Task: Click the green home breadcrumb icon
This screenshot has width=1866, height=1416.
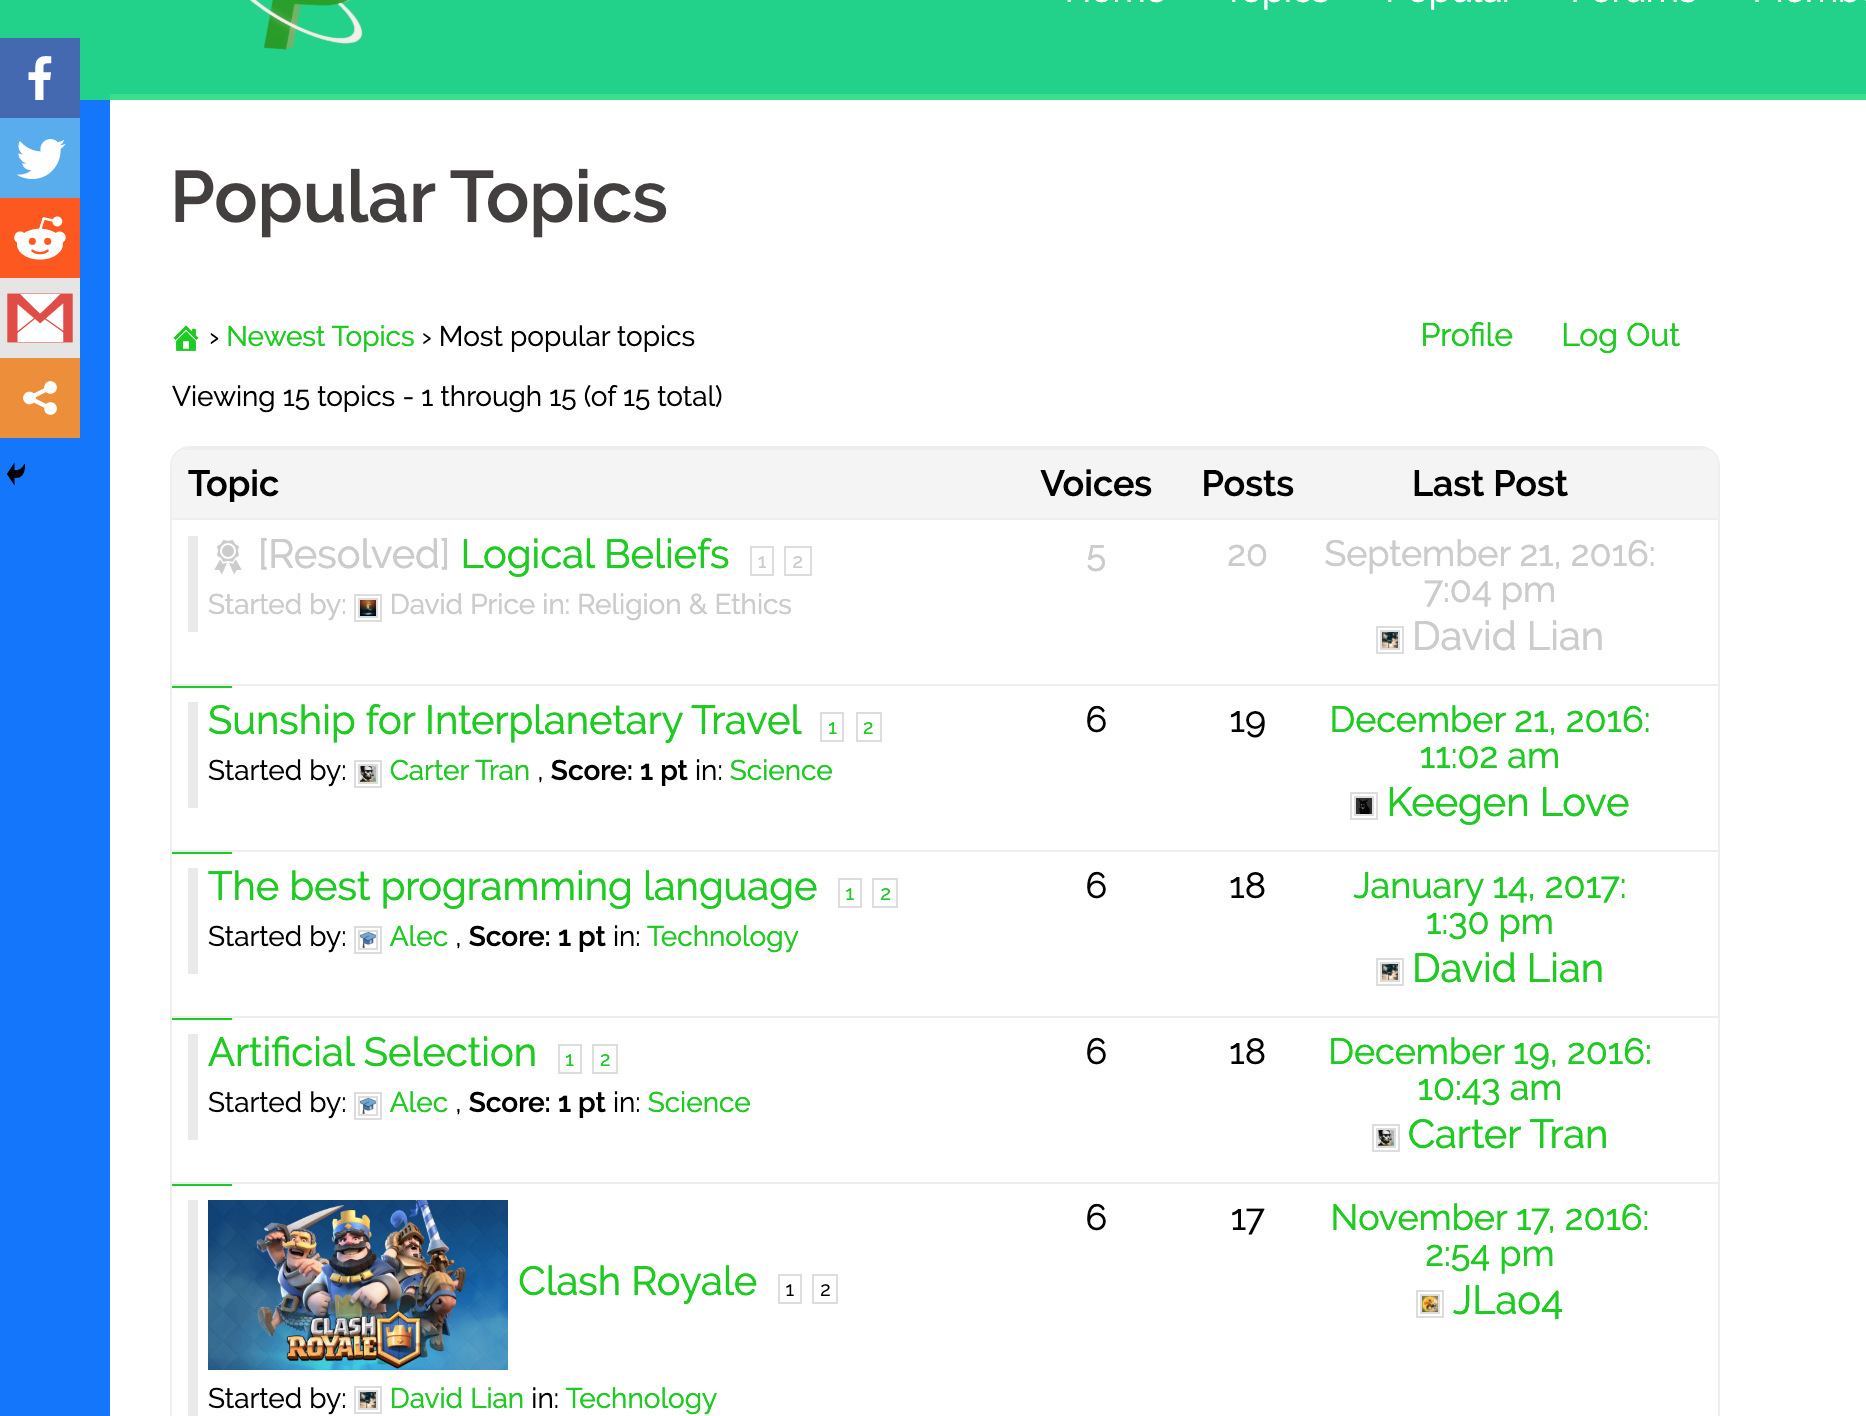Action: (x=186, y=338)
